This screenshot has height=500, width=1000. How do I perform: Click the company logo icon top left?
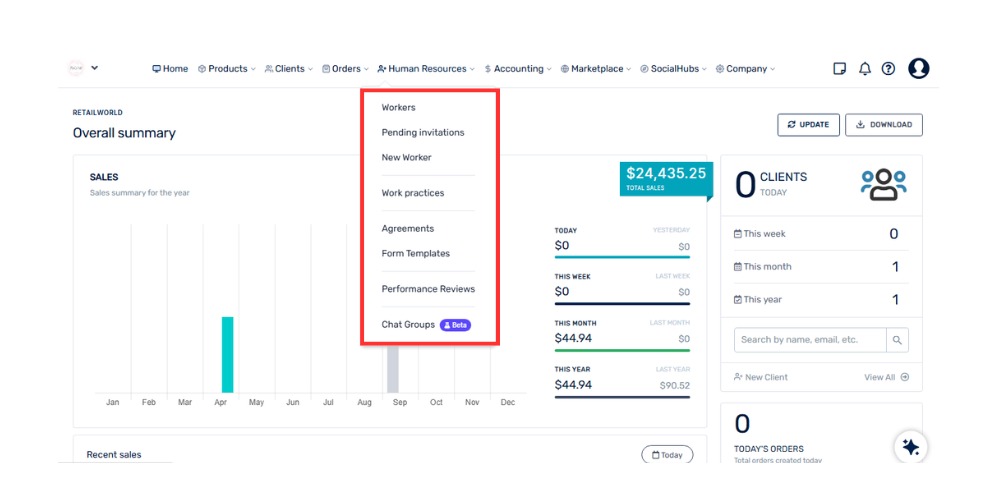point(75,68)
